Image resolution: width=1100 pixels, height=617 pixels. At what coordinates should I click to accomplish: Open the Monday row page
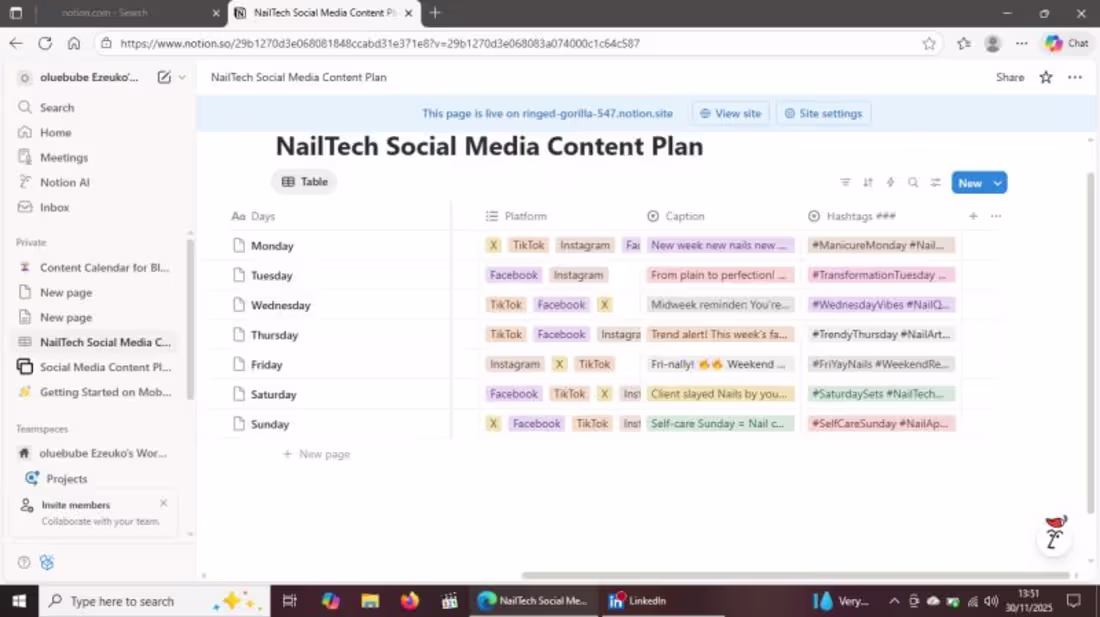(272, 246)
